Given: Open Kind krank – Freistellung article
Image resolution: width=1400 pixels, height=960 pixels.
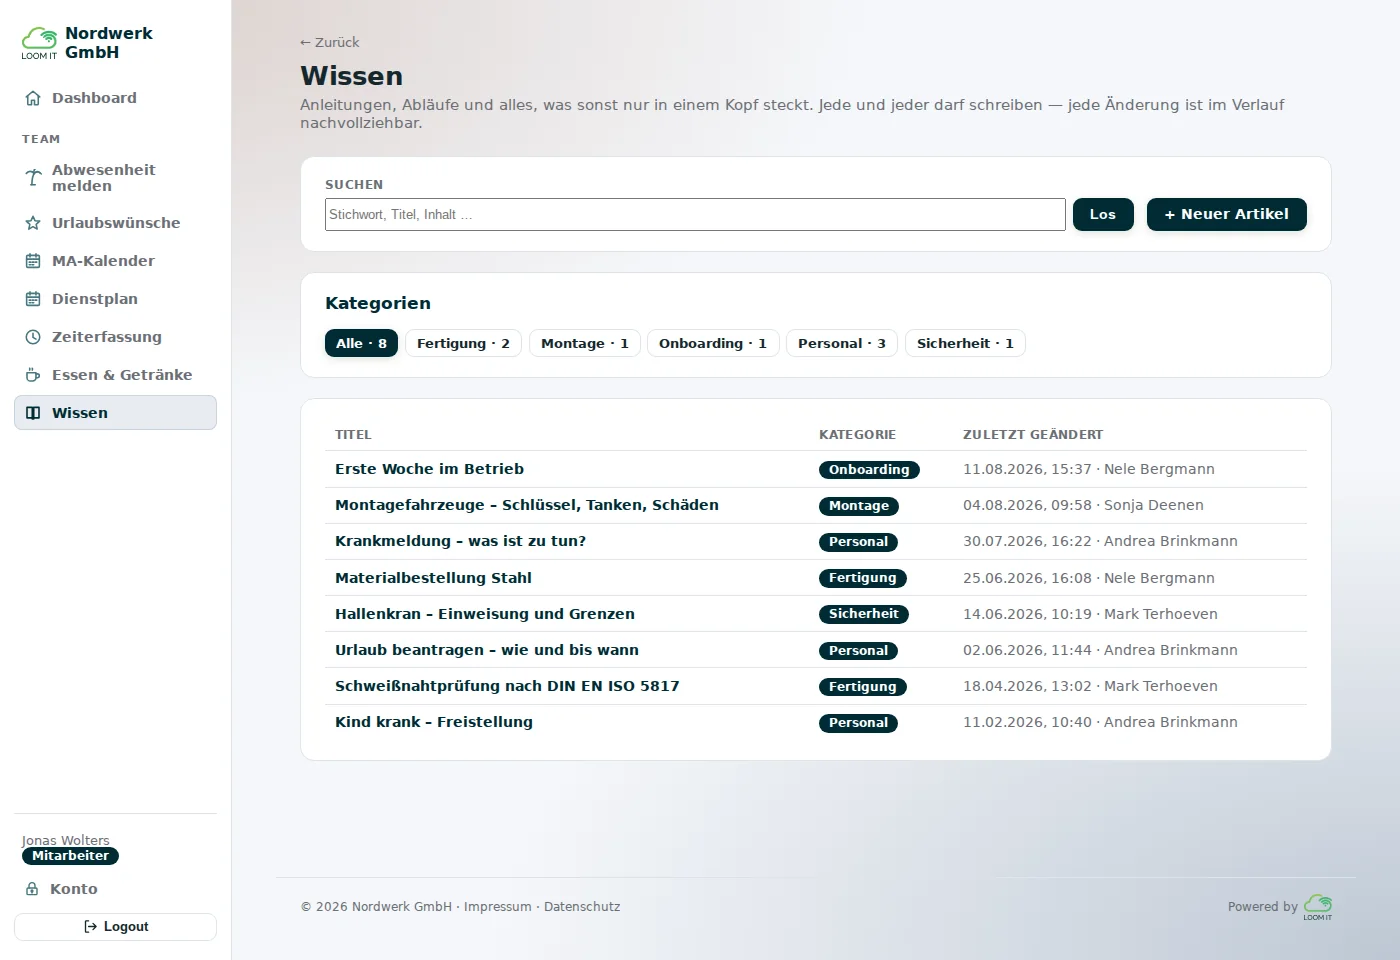Looking at the screenshot, I should point(434,722).
